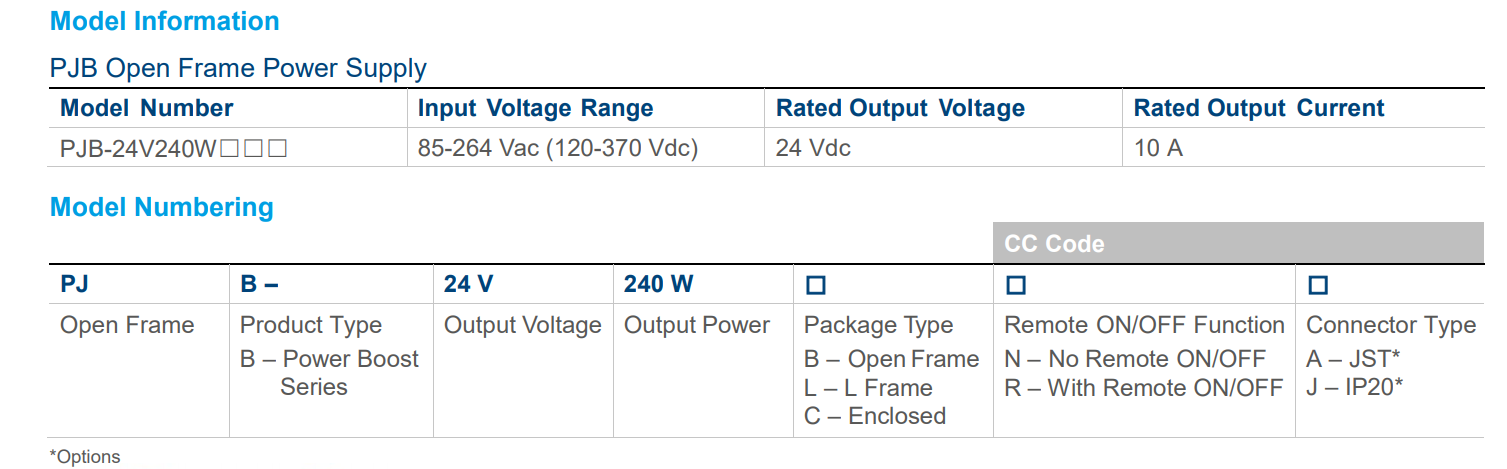Click the Model Numbering heading
Screen dimensions: 1507x469
tap(161, 207)
